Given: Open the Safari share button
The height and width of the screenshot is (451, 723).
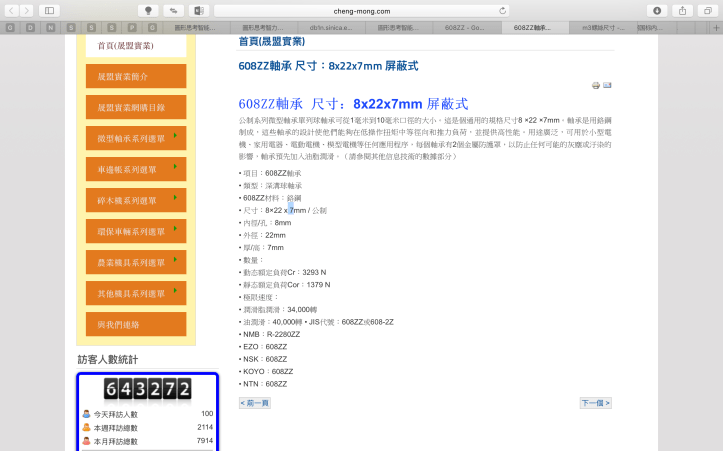Looking at the screenshot, I should coord(684,10).
